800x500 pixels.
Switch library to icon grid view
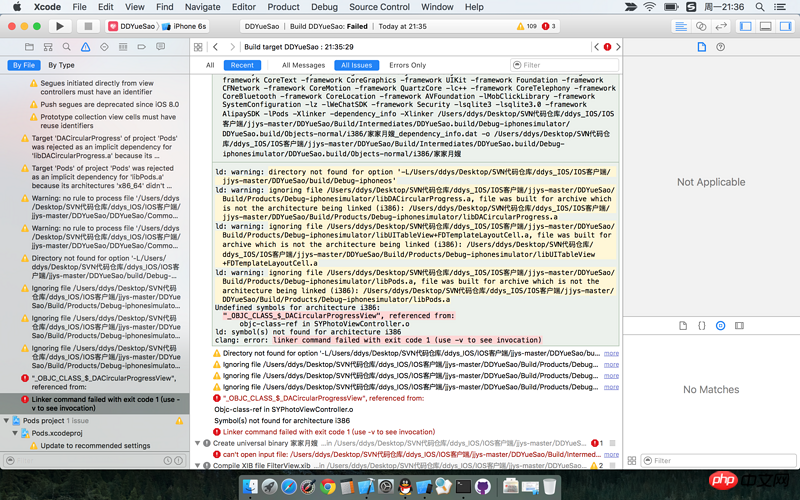pyautogui.click(x=632, y=461)
